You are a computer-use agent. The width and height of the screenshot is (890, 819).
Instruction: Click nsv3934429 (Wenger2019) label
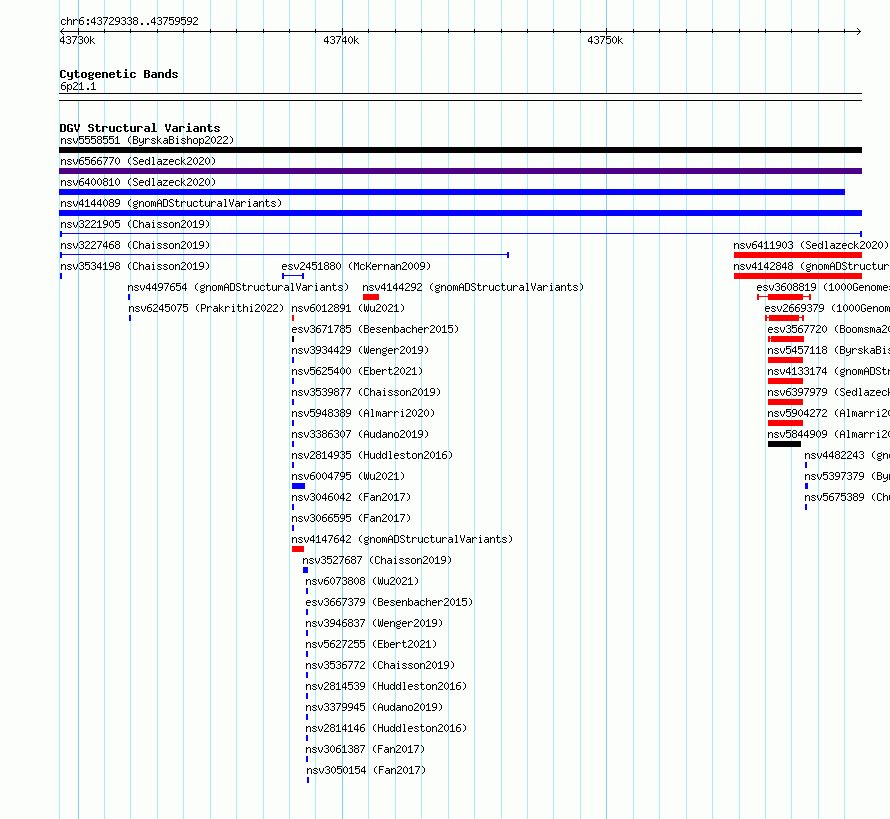point(360,350)
